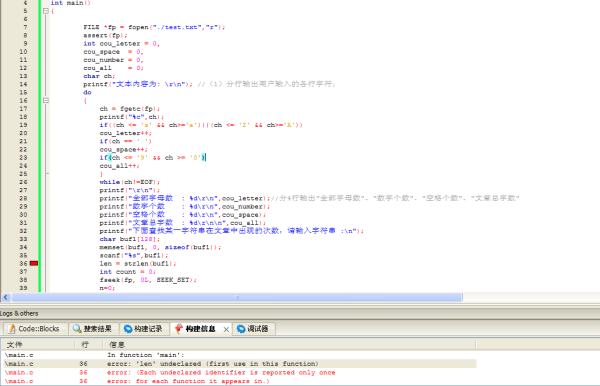Click the "ch = fgetc(fp);" code line

pos(130,109)
